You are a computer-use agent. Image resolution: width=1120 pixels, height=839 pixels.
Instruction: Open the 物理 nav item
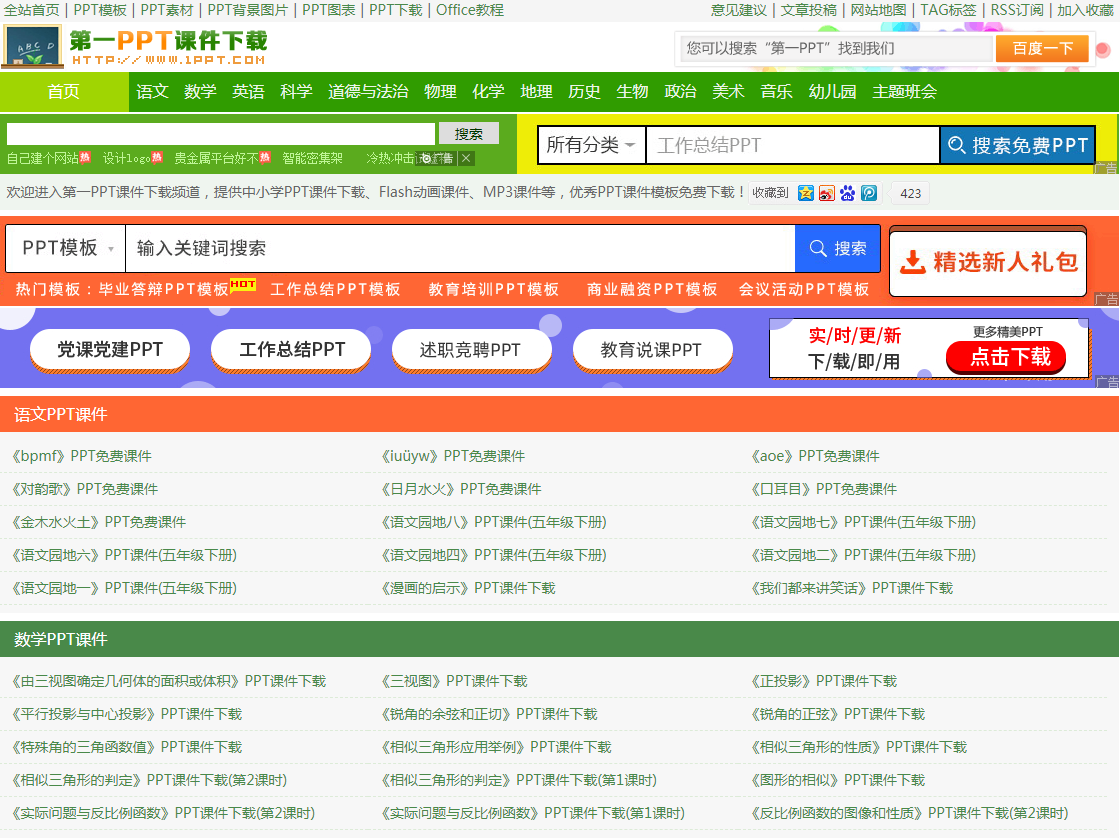(440, 91)
